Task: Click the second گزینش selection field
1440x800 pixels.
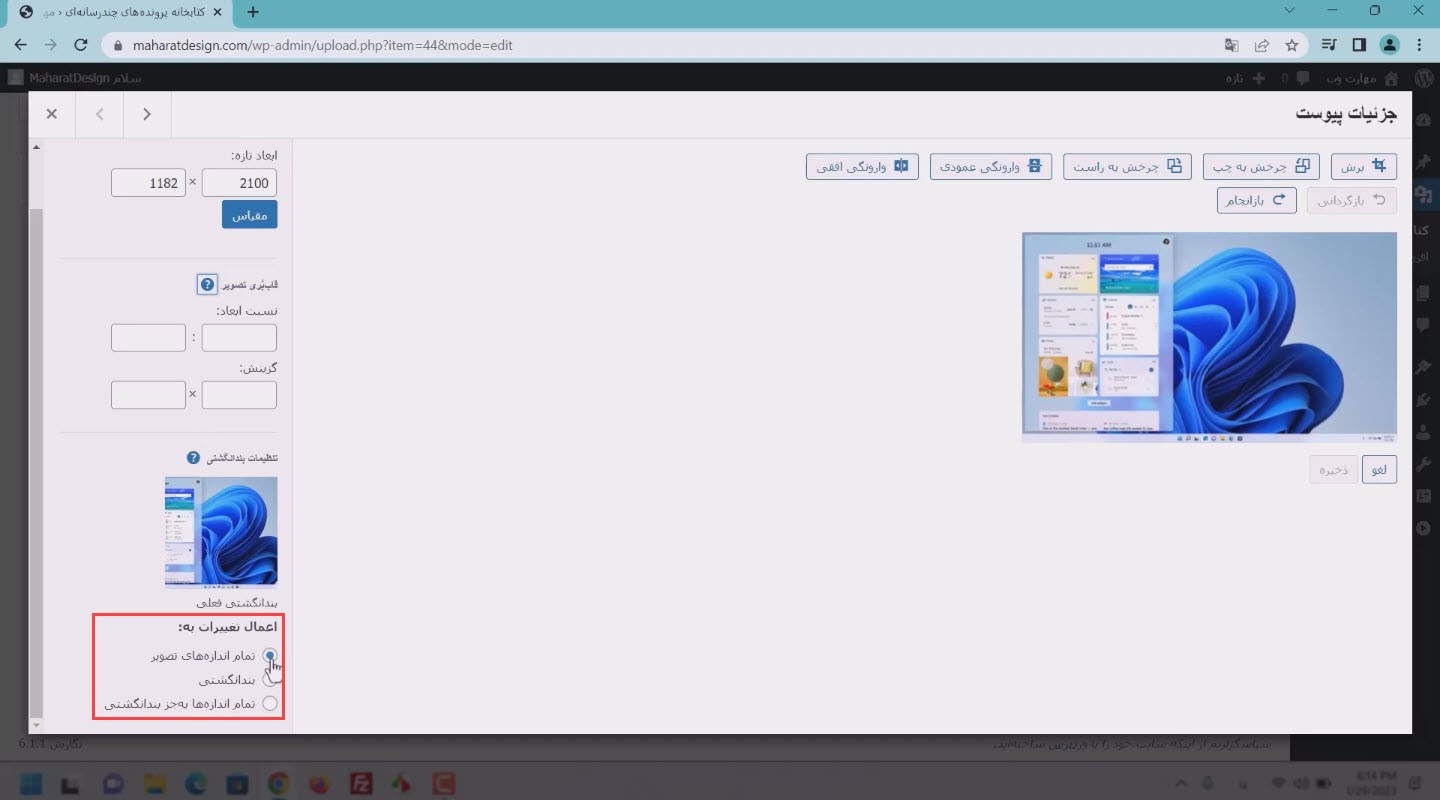Action: click(x=148, y=395)
